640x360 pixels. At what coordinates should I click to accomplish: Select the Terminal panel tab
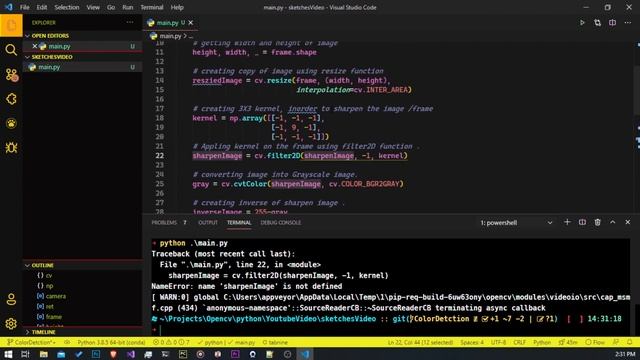239,222
